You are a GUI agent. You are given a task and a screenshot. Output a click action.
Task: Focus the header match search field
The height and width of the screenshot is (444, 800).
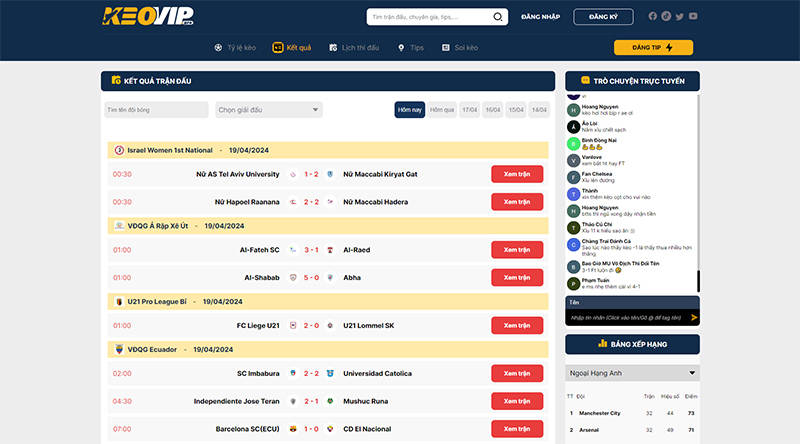pyautogui.click(x=431, y=17)
